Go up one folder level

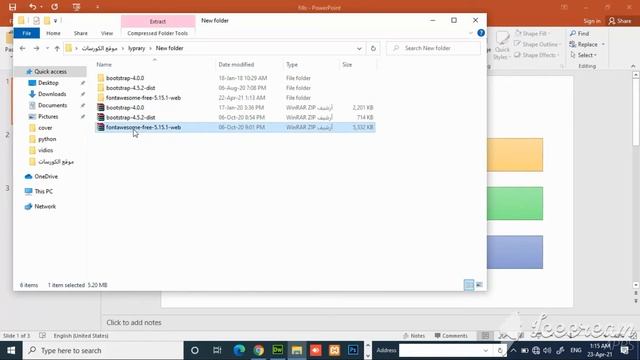tap(57, 48)
